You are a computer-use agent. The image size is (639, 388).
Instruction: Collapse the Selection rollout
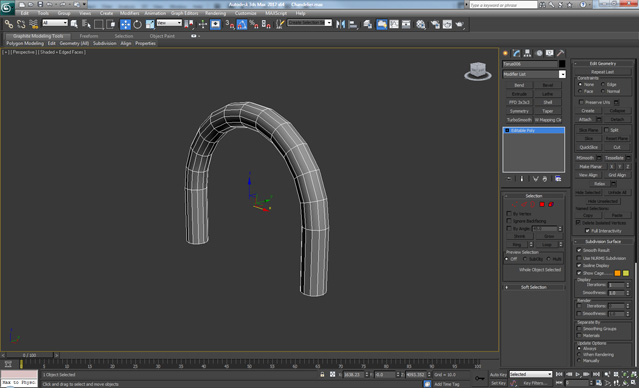[x=533, y=196]
